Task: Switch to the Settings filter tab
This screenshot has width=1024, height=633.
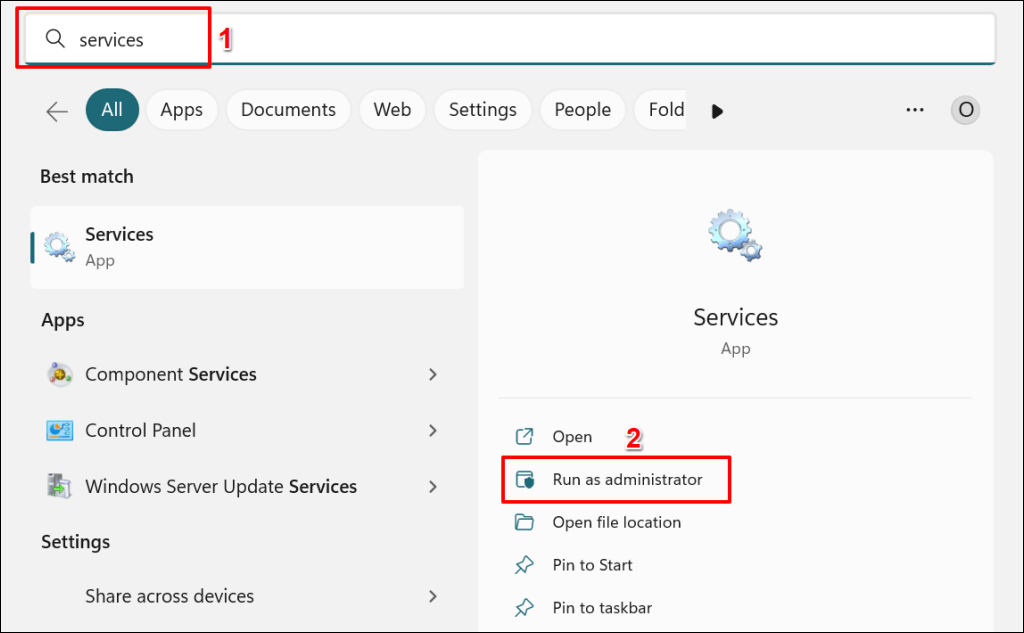Action: tap(483, 110)
